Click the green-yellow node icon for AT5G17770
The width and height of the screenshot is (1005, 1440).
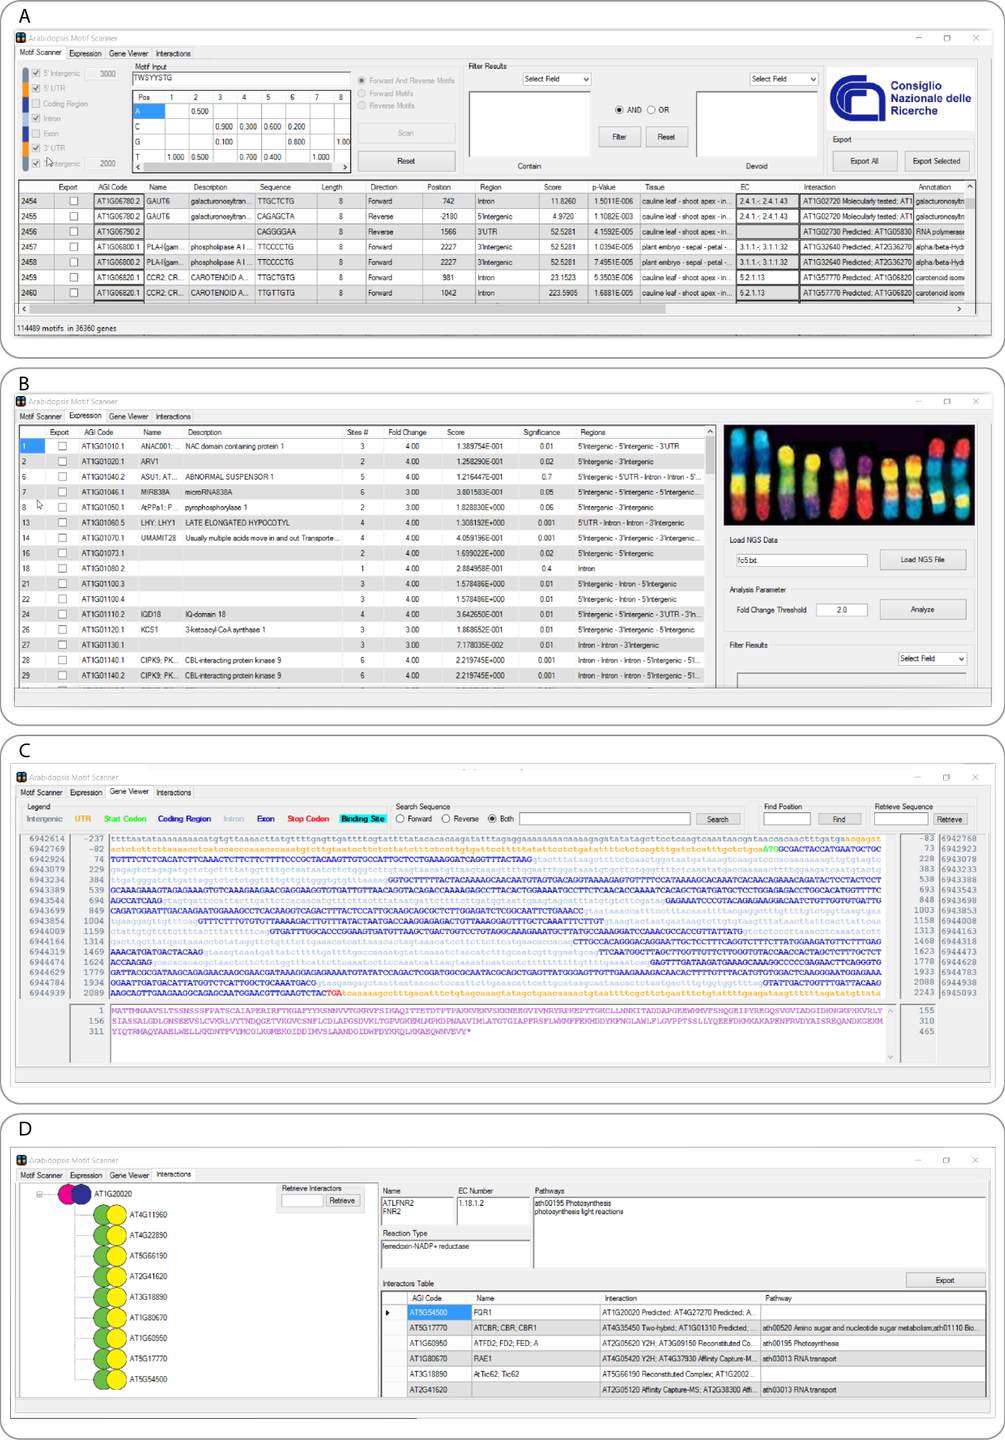(x=109, y=1359)
